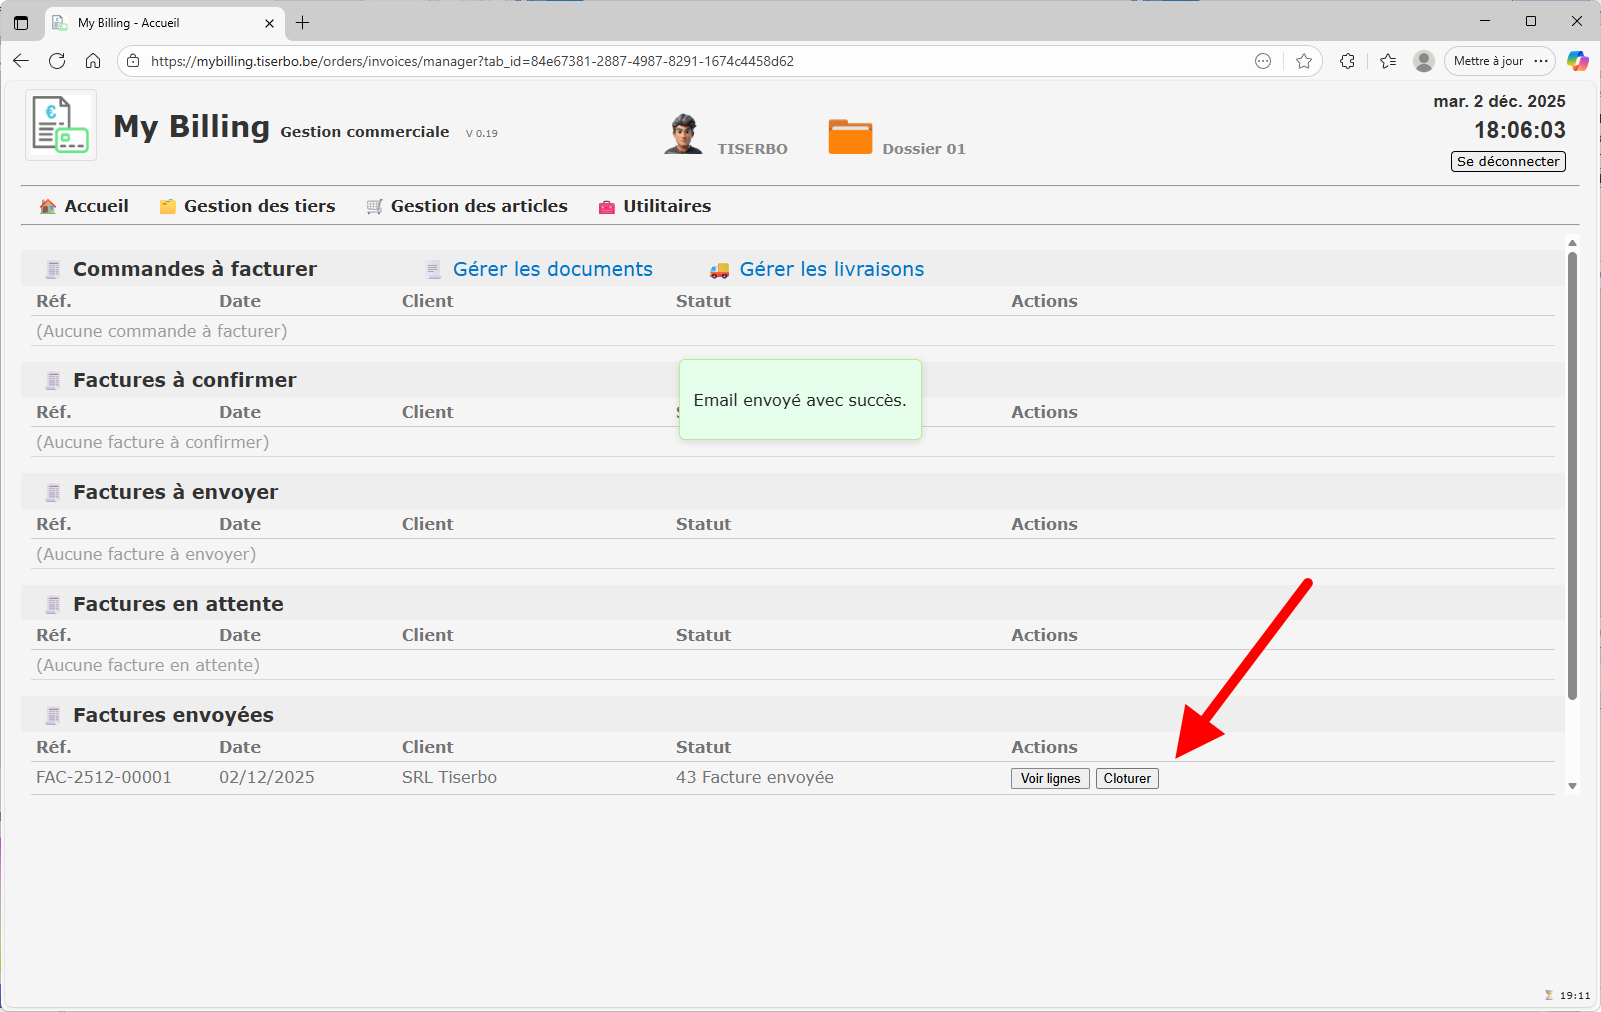Click the My Billing invoice logo icon
The height and width of the screenshot is (1012, 1601).
coord(61,125)
